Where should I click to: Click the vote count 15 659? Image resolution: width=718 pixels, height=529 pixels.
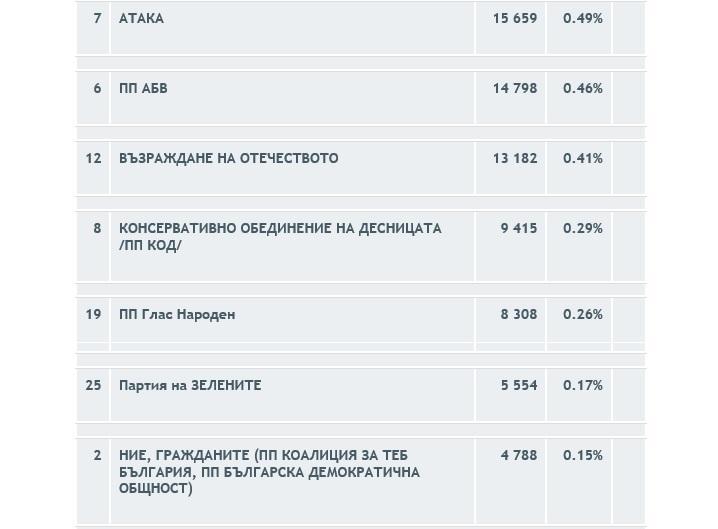514,19
